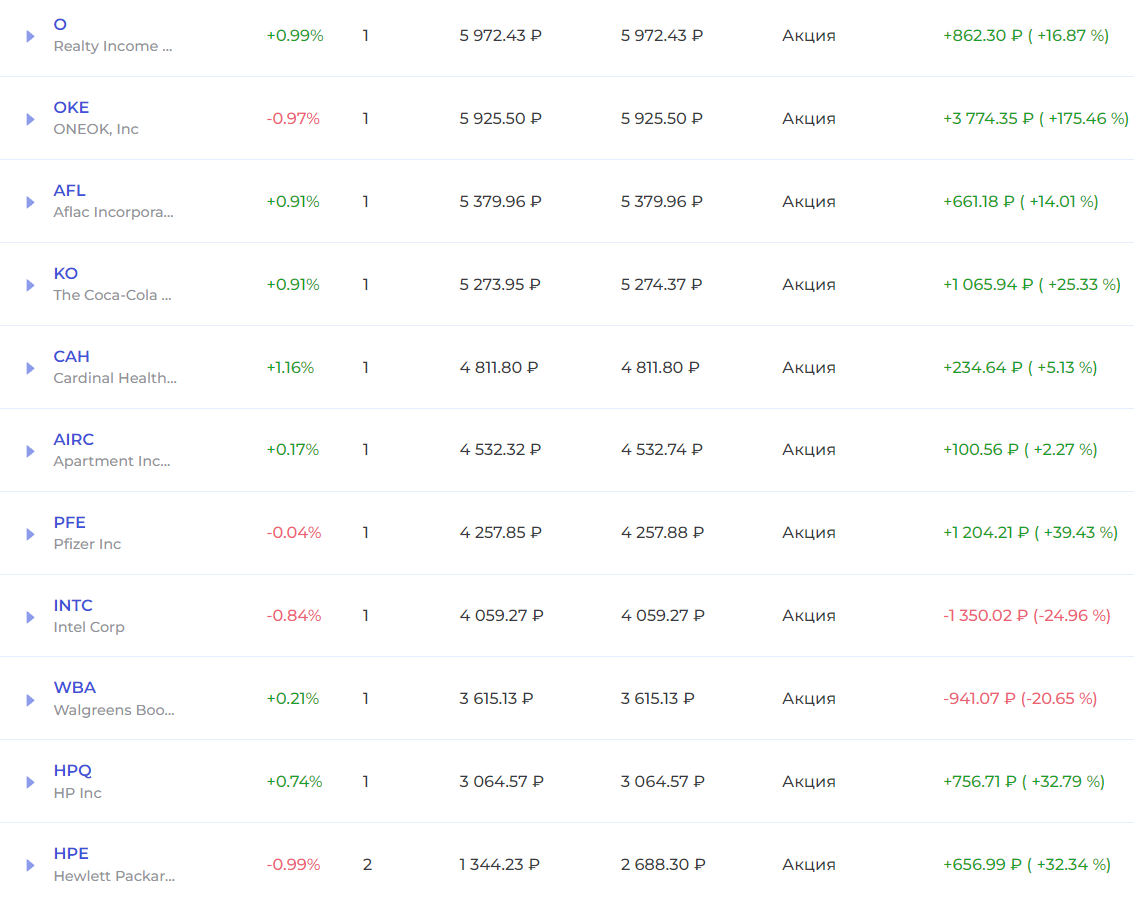Click the price '1 344.23 ₽' for HPE
The height and width of the screenshot is (897, 1134).
pos(499,864)
